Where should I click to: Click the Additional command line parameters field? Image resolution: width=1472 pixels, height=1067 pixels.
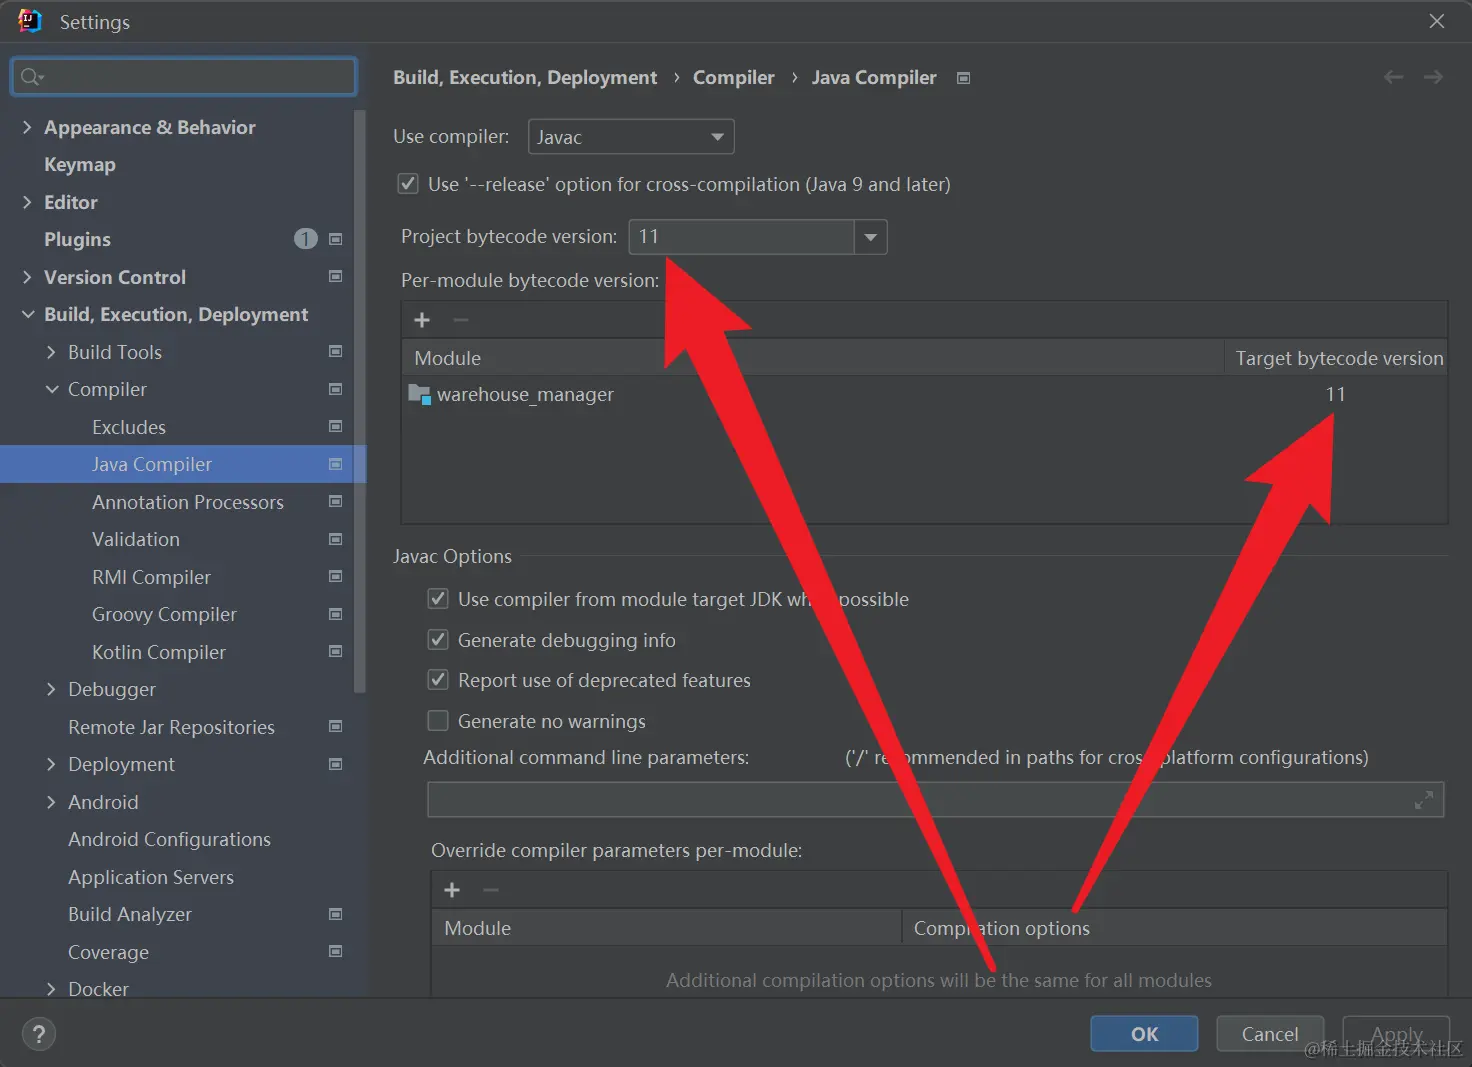coord(935,800)
